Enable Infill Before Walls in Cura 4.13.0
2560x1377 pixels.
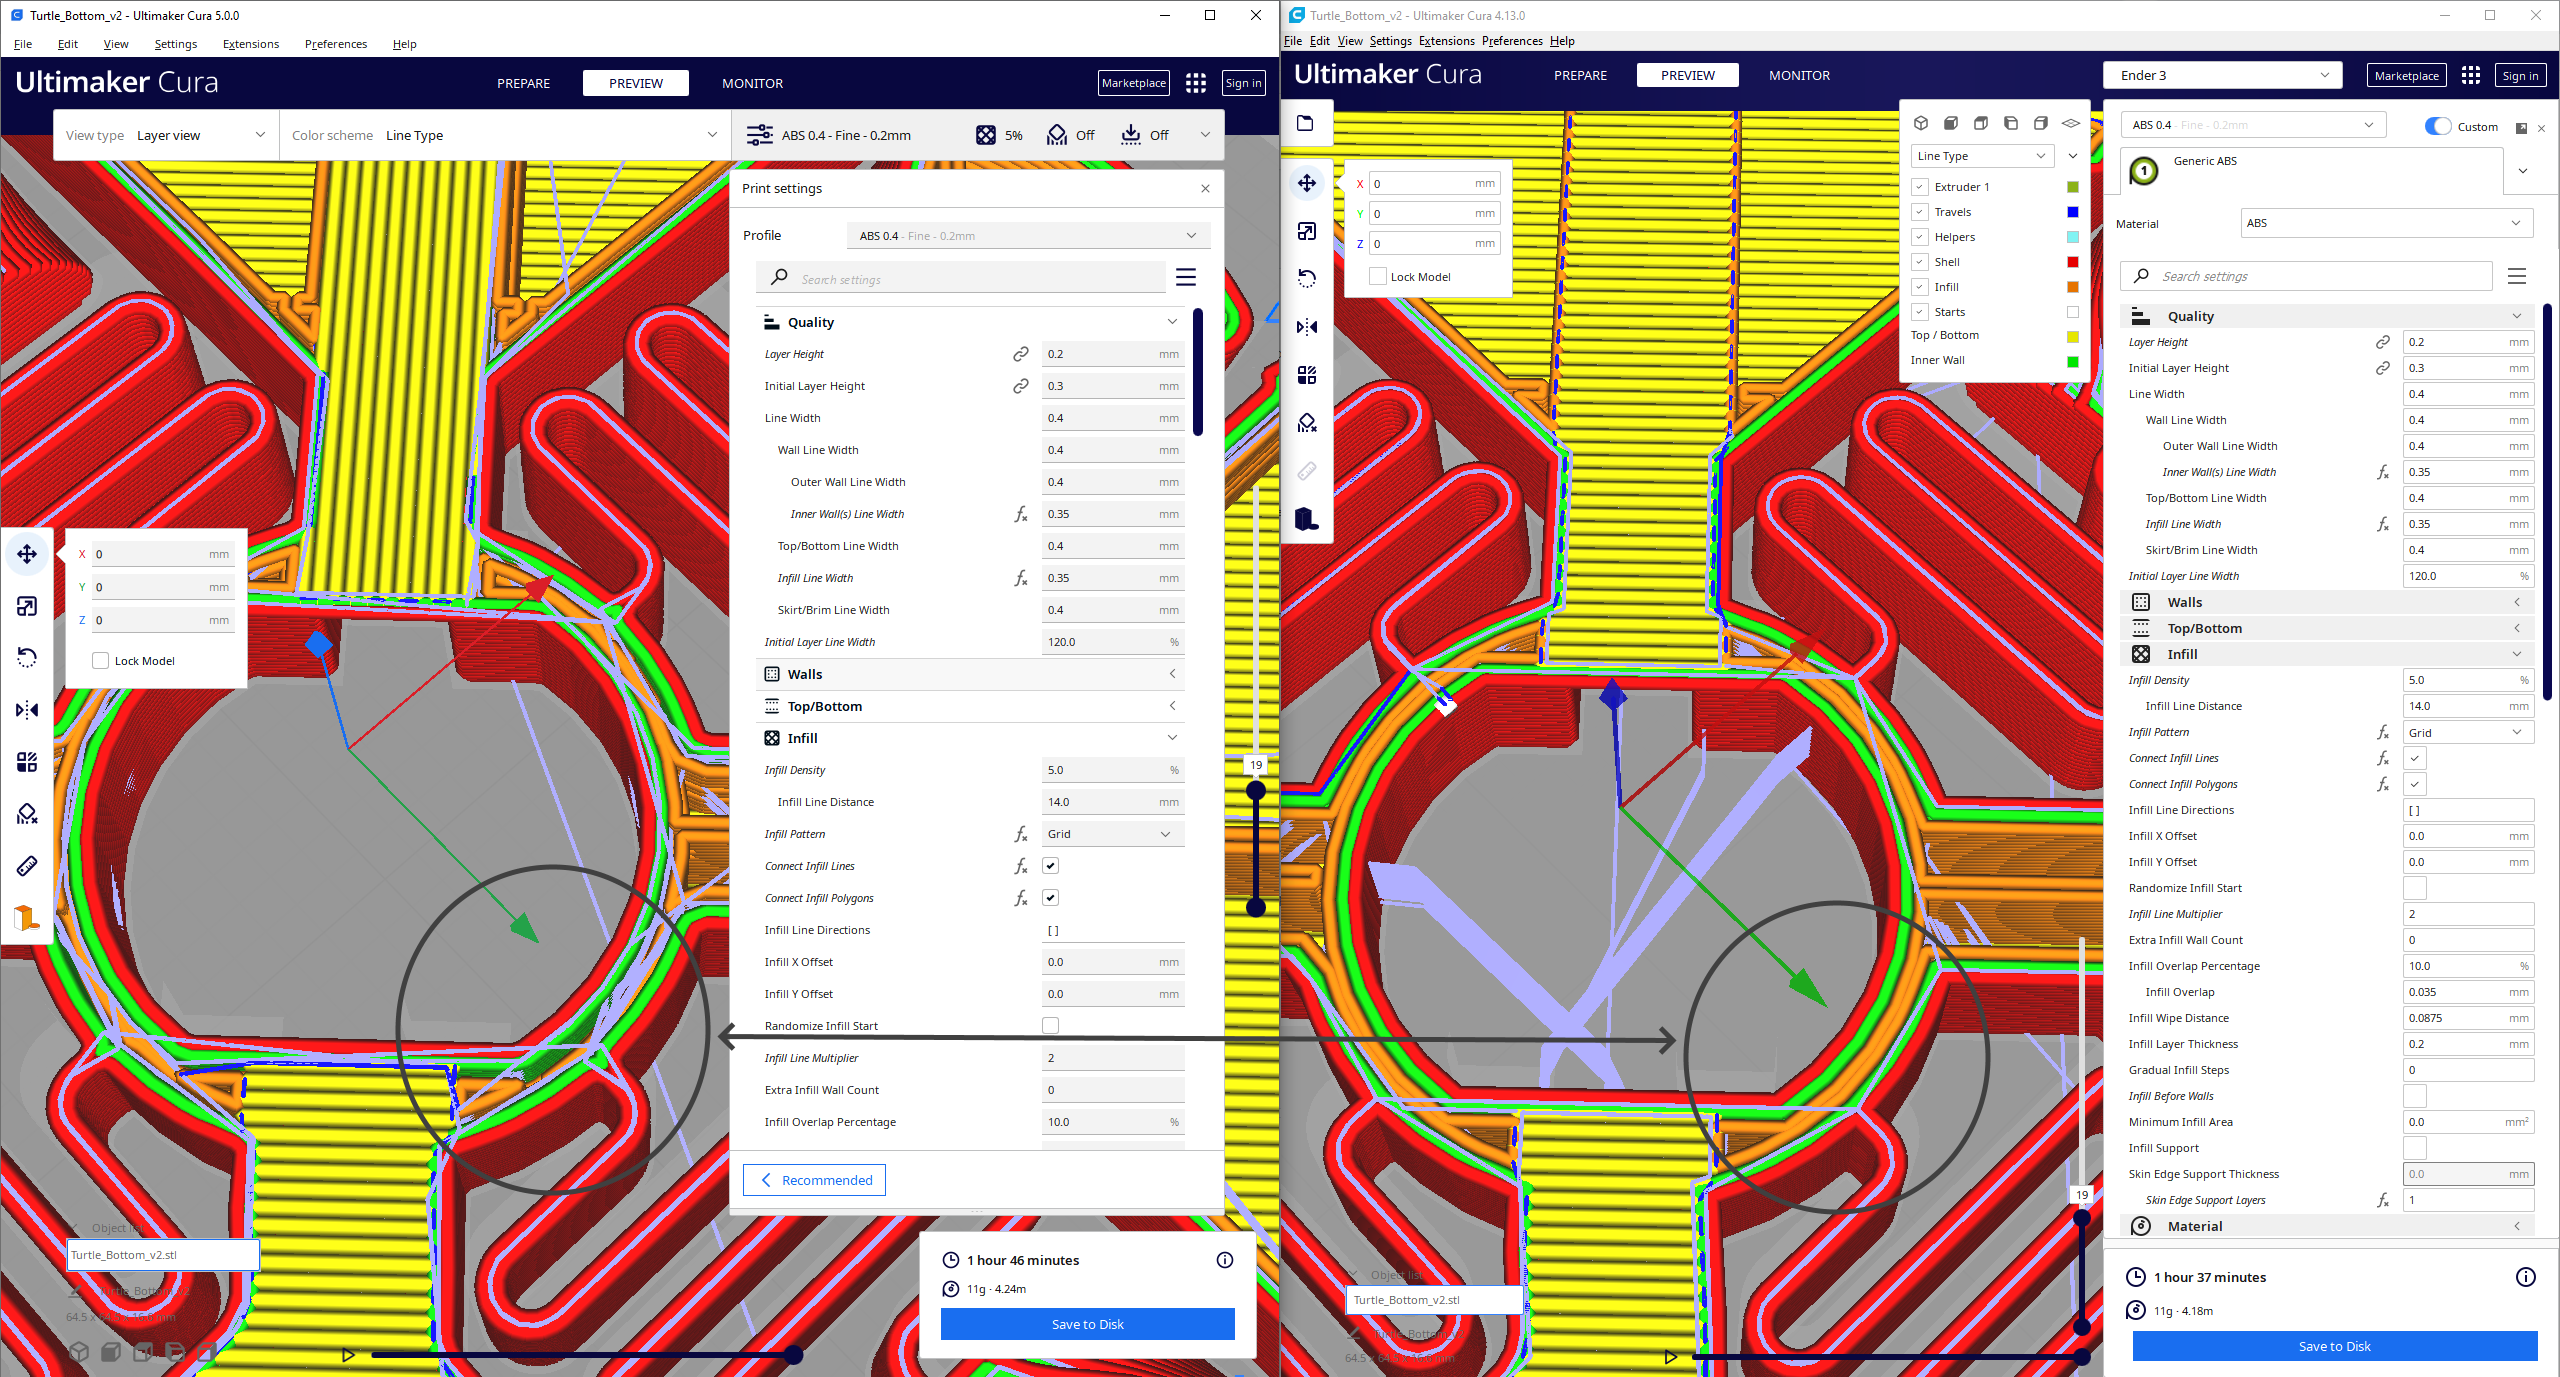2415,1096
